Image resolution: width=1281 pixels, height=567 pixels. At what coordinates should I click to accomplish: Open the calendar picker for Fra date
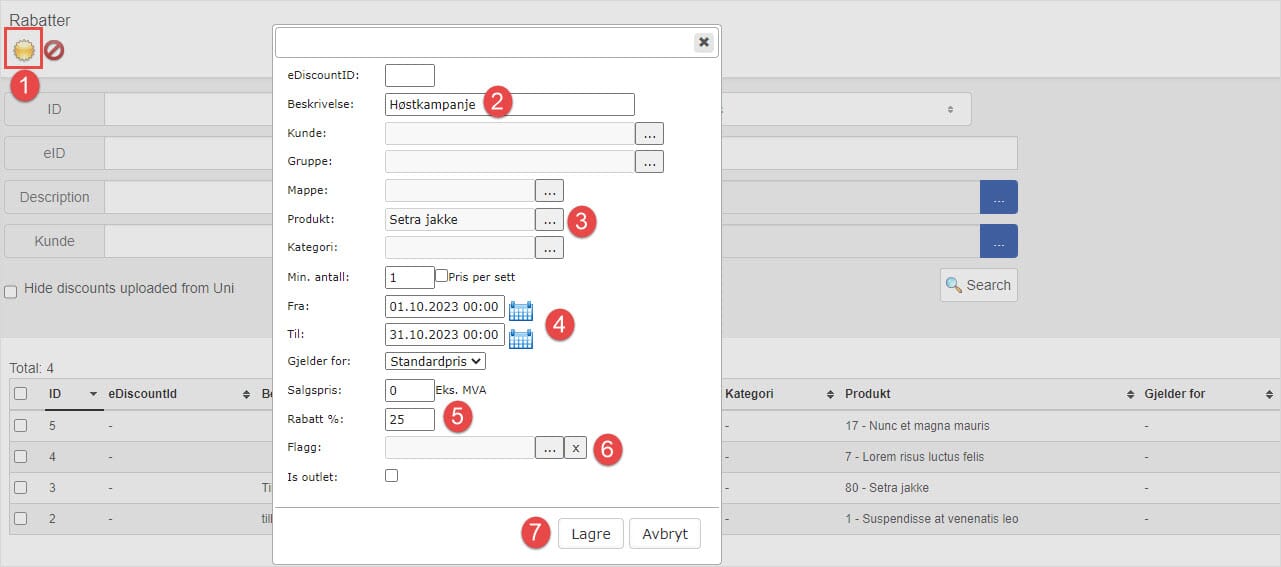coord(521,310)
